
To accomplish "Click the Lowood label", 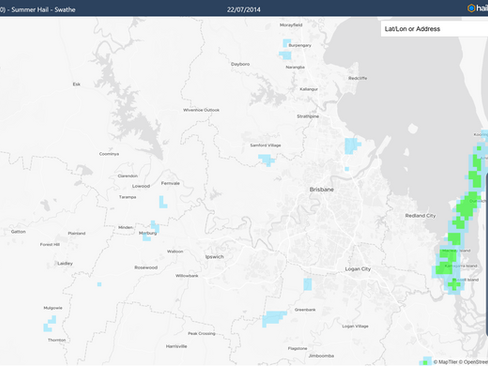I will pos(141,186).
